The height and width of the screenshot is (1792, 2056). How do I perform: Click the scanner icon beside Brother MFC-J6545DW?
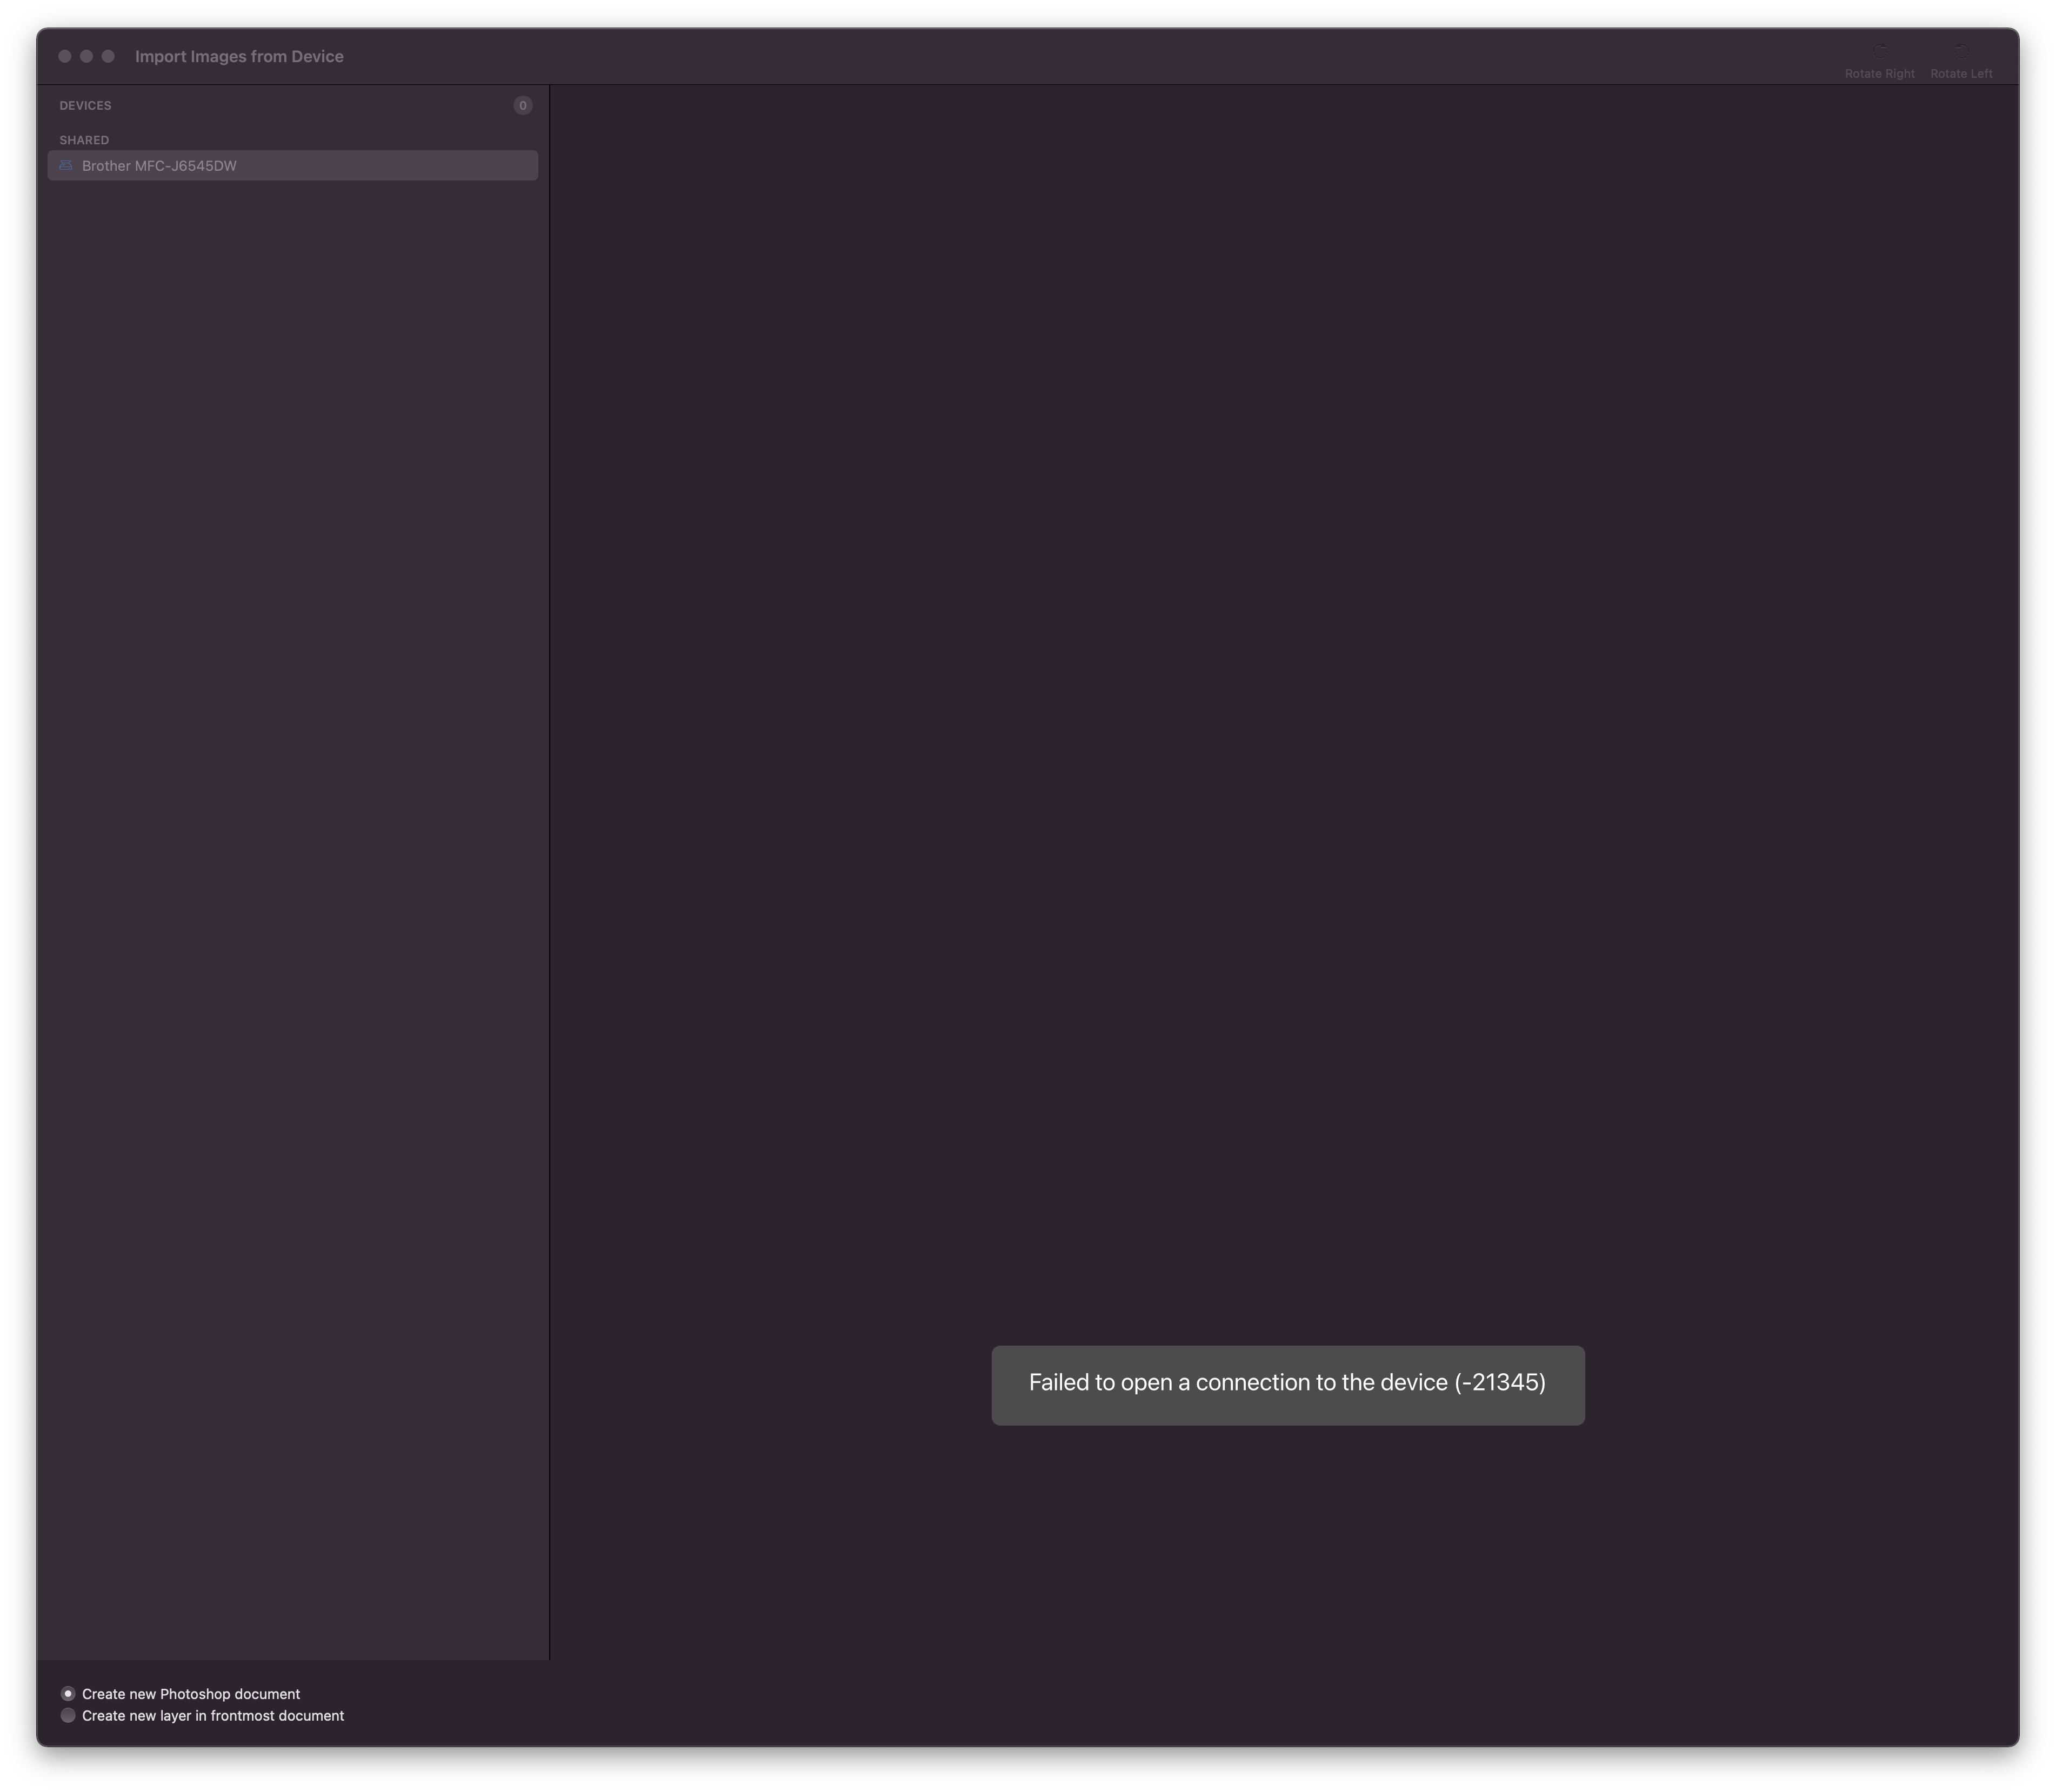66,166
